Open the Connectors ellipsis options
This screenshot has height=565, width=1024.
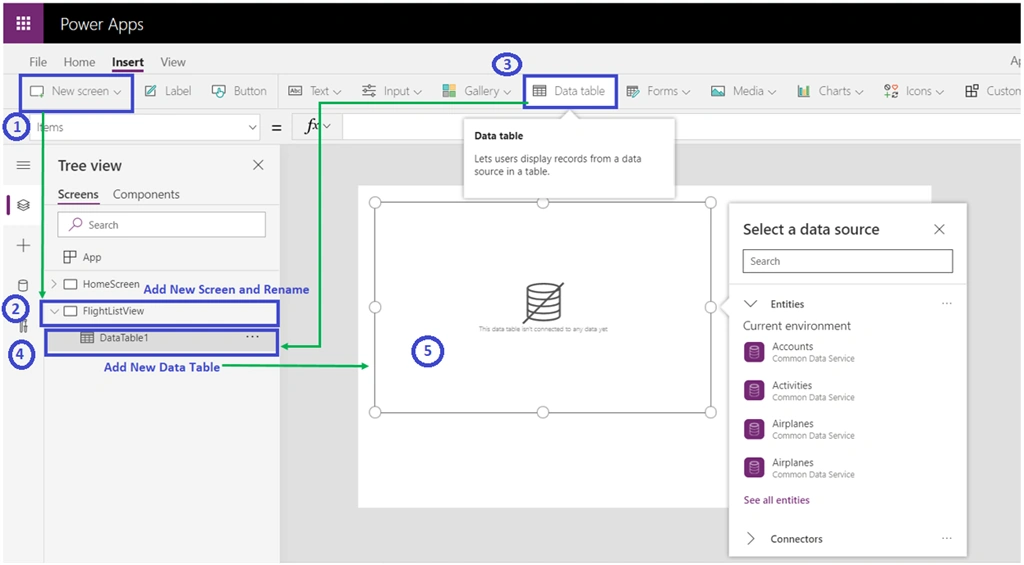[x=947, y=539]
